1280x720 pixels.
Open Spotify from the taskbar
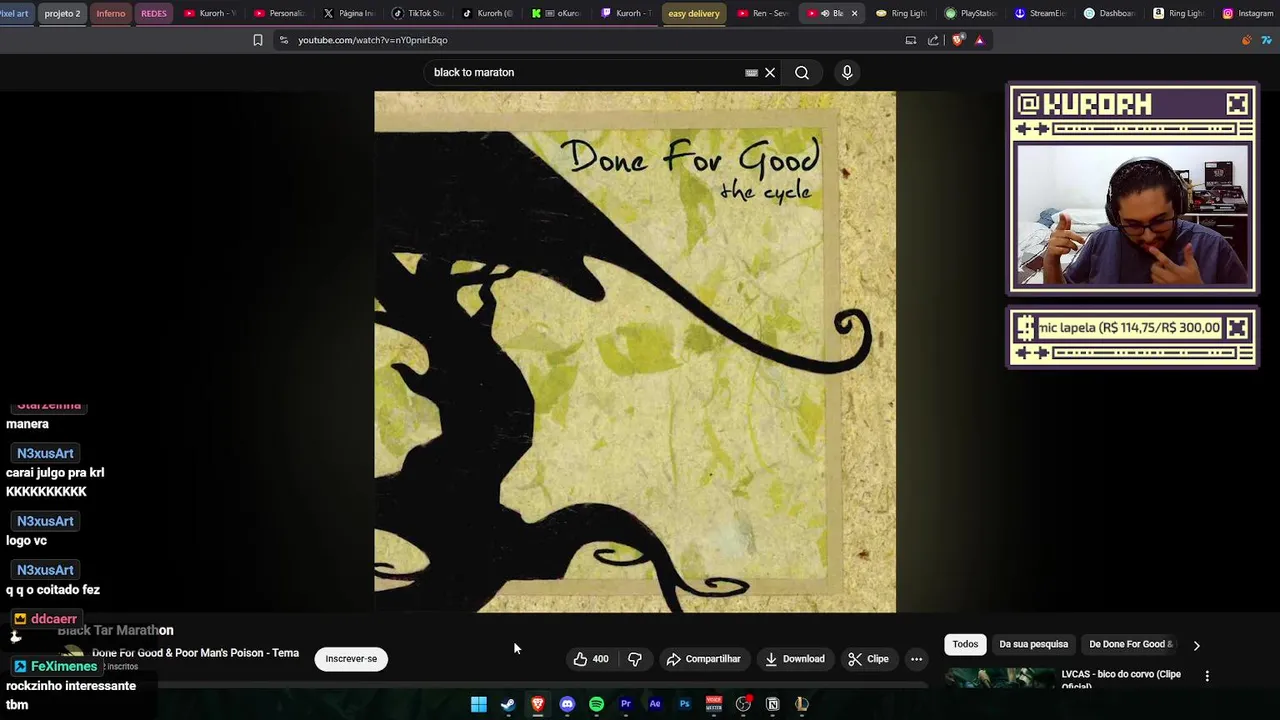click(x=596, y=704)
